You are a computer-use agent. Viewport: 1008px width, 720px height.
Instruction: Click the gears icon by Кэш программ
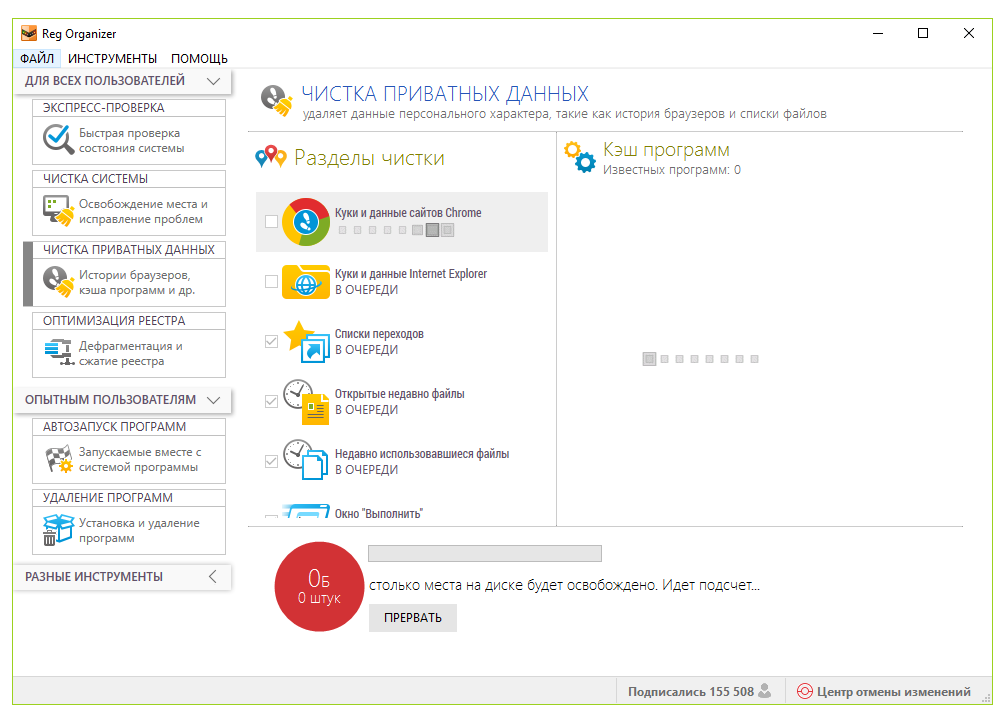tap(580, 157)
